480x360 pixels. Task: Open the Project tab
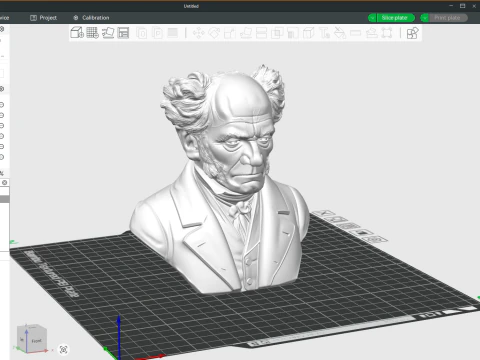point(43,18)
